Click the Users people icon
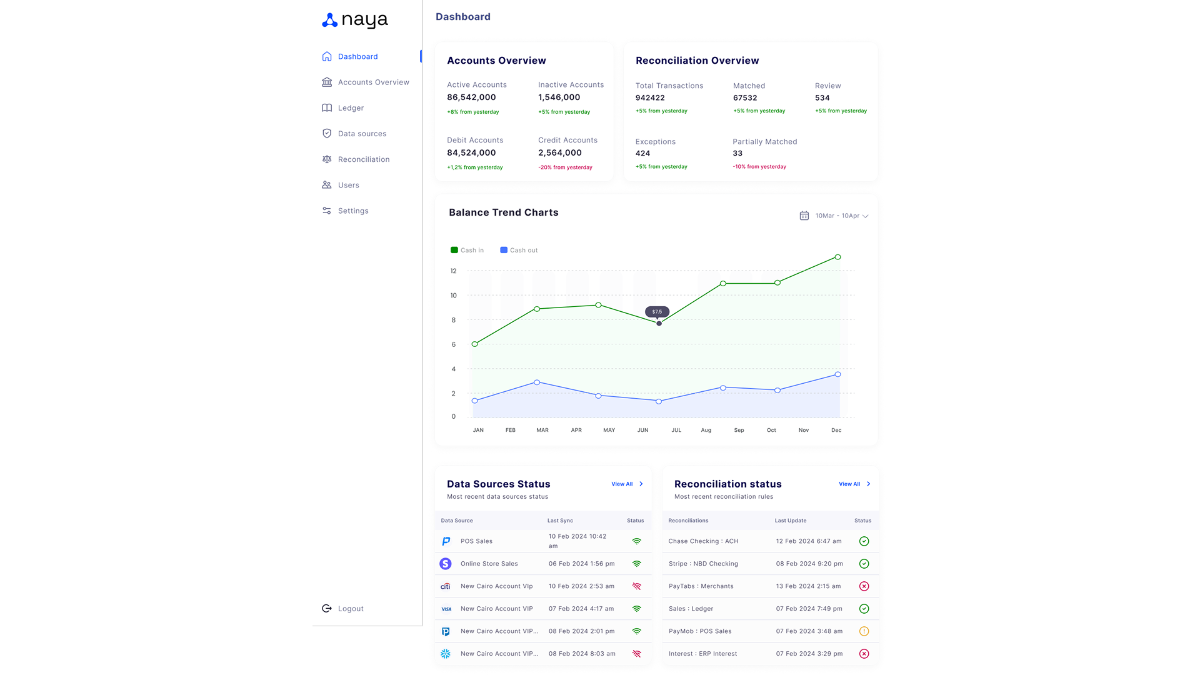 327,185
